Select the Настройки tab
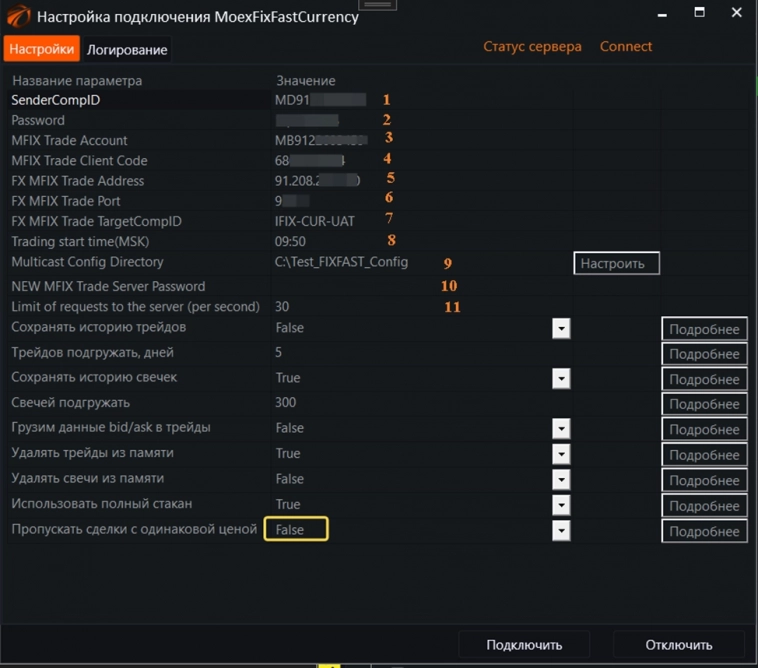 pyautogui.click(x=41, y=49)
